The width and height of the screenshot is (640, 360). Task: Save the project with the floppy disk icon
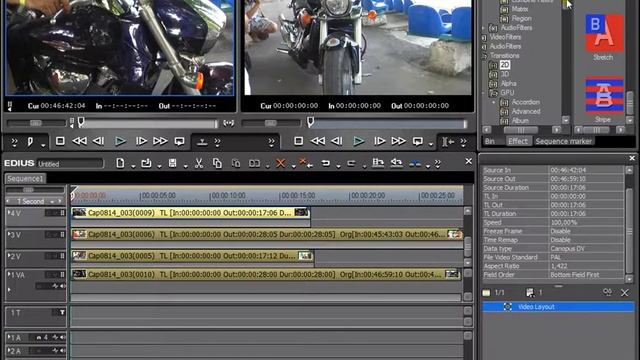point(173,163)
